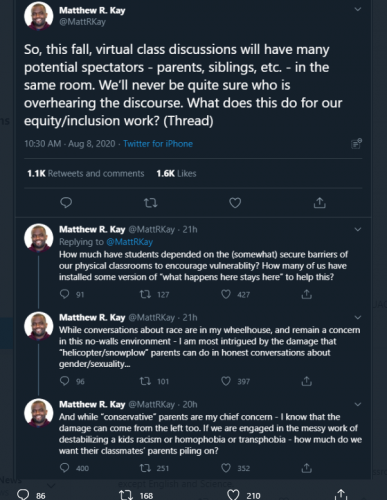Like the reply with 397 likes
Viewport: 387px width, 500px height.
[x=226, y=381]
